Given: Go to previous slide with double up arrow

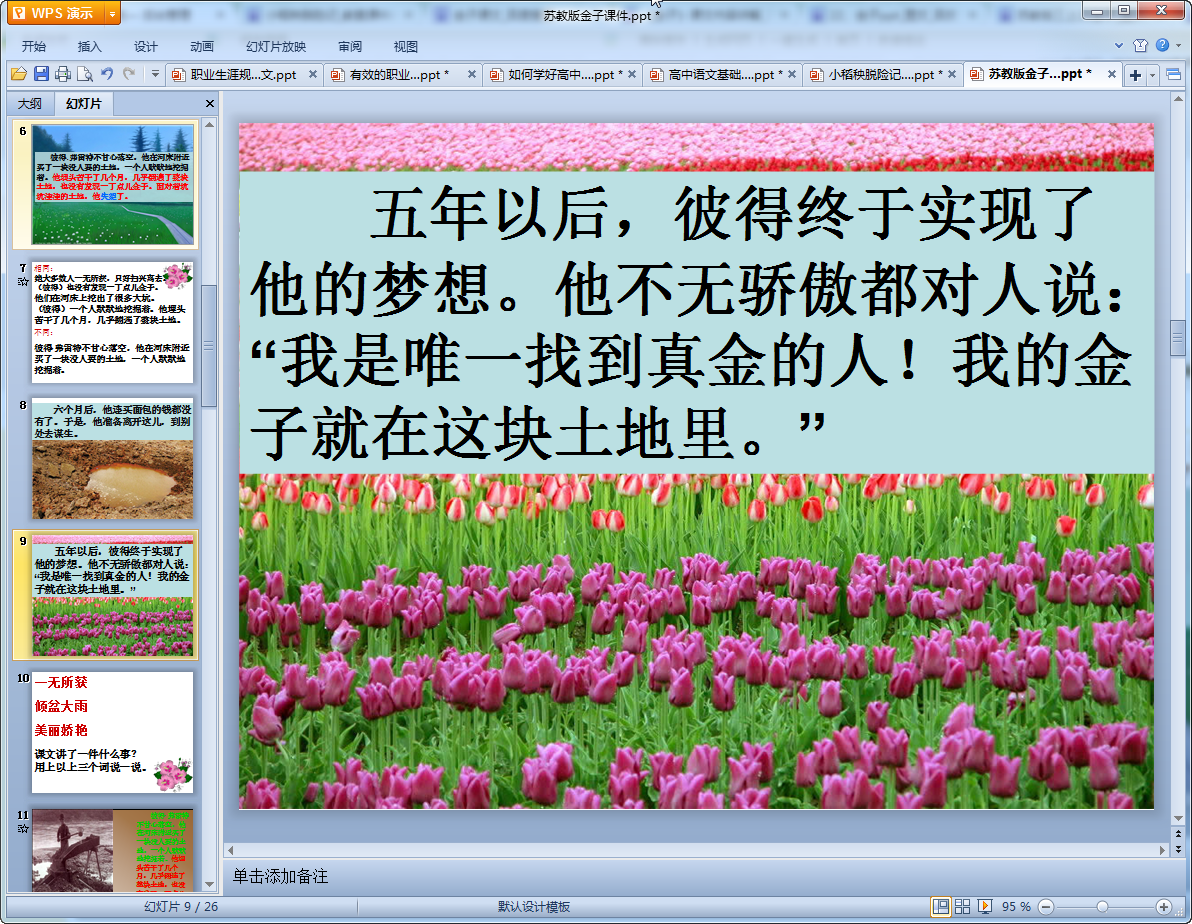Looking at the screenshot, I should [1178, 834].
